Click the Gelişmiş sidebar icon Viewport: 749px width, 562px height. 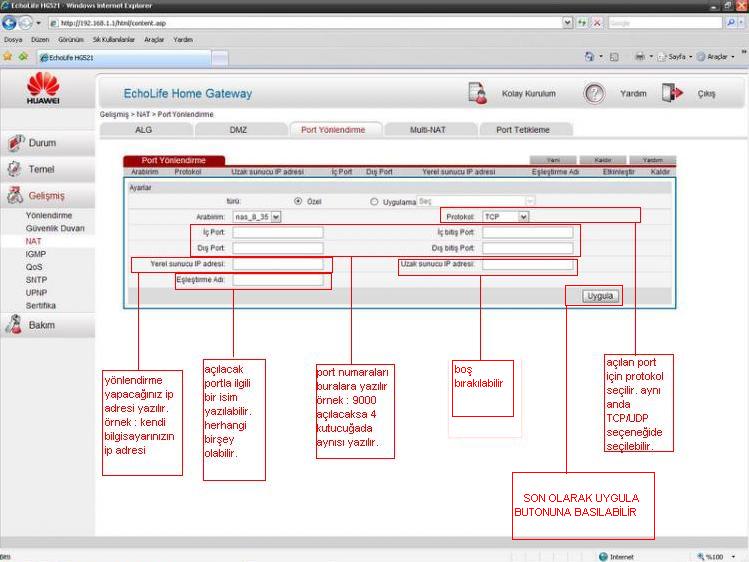point(15,195)
